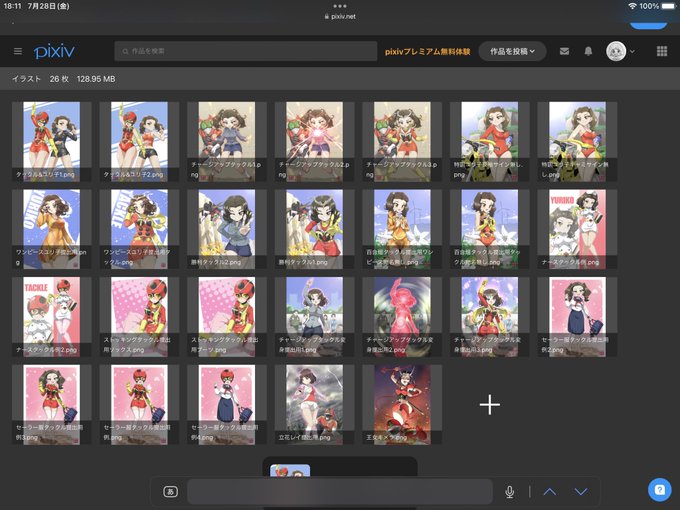Expand the account dropdown arrow beside avatar
Image resolution: width=680 pixels, height=510 pixels.
(x=632, y=51)
